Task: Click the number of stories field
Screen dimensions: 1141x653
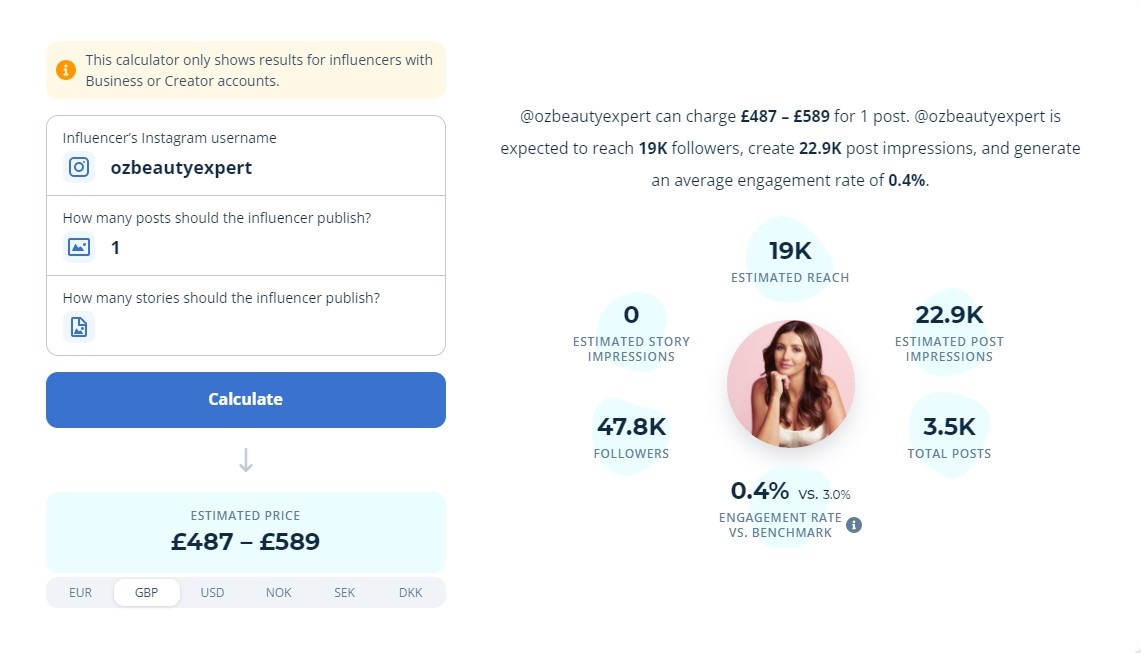Action: (x=246, y=316)
